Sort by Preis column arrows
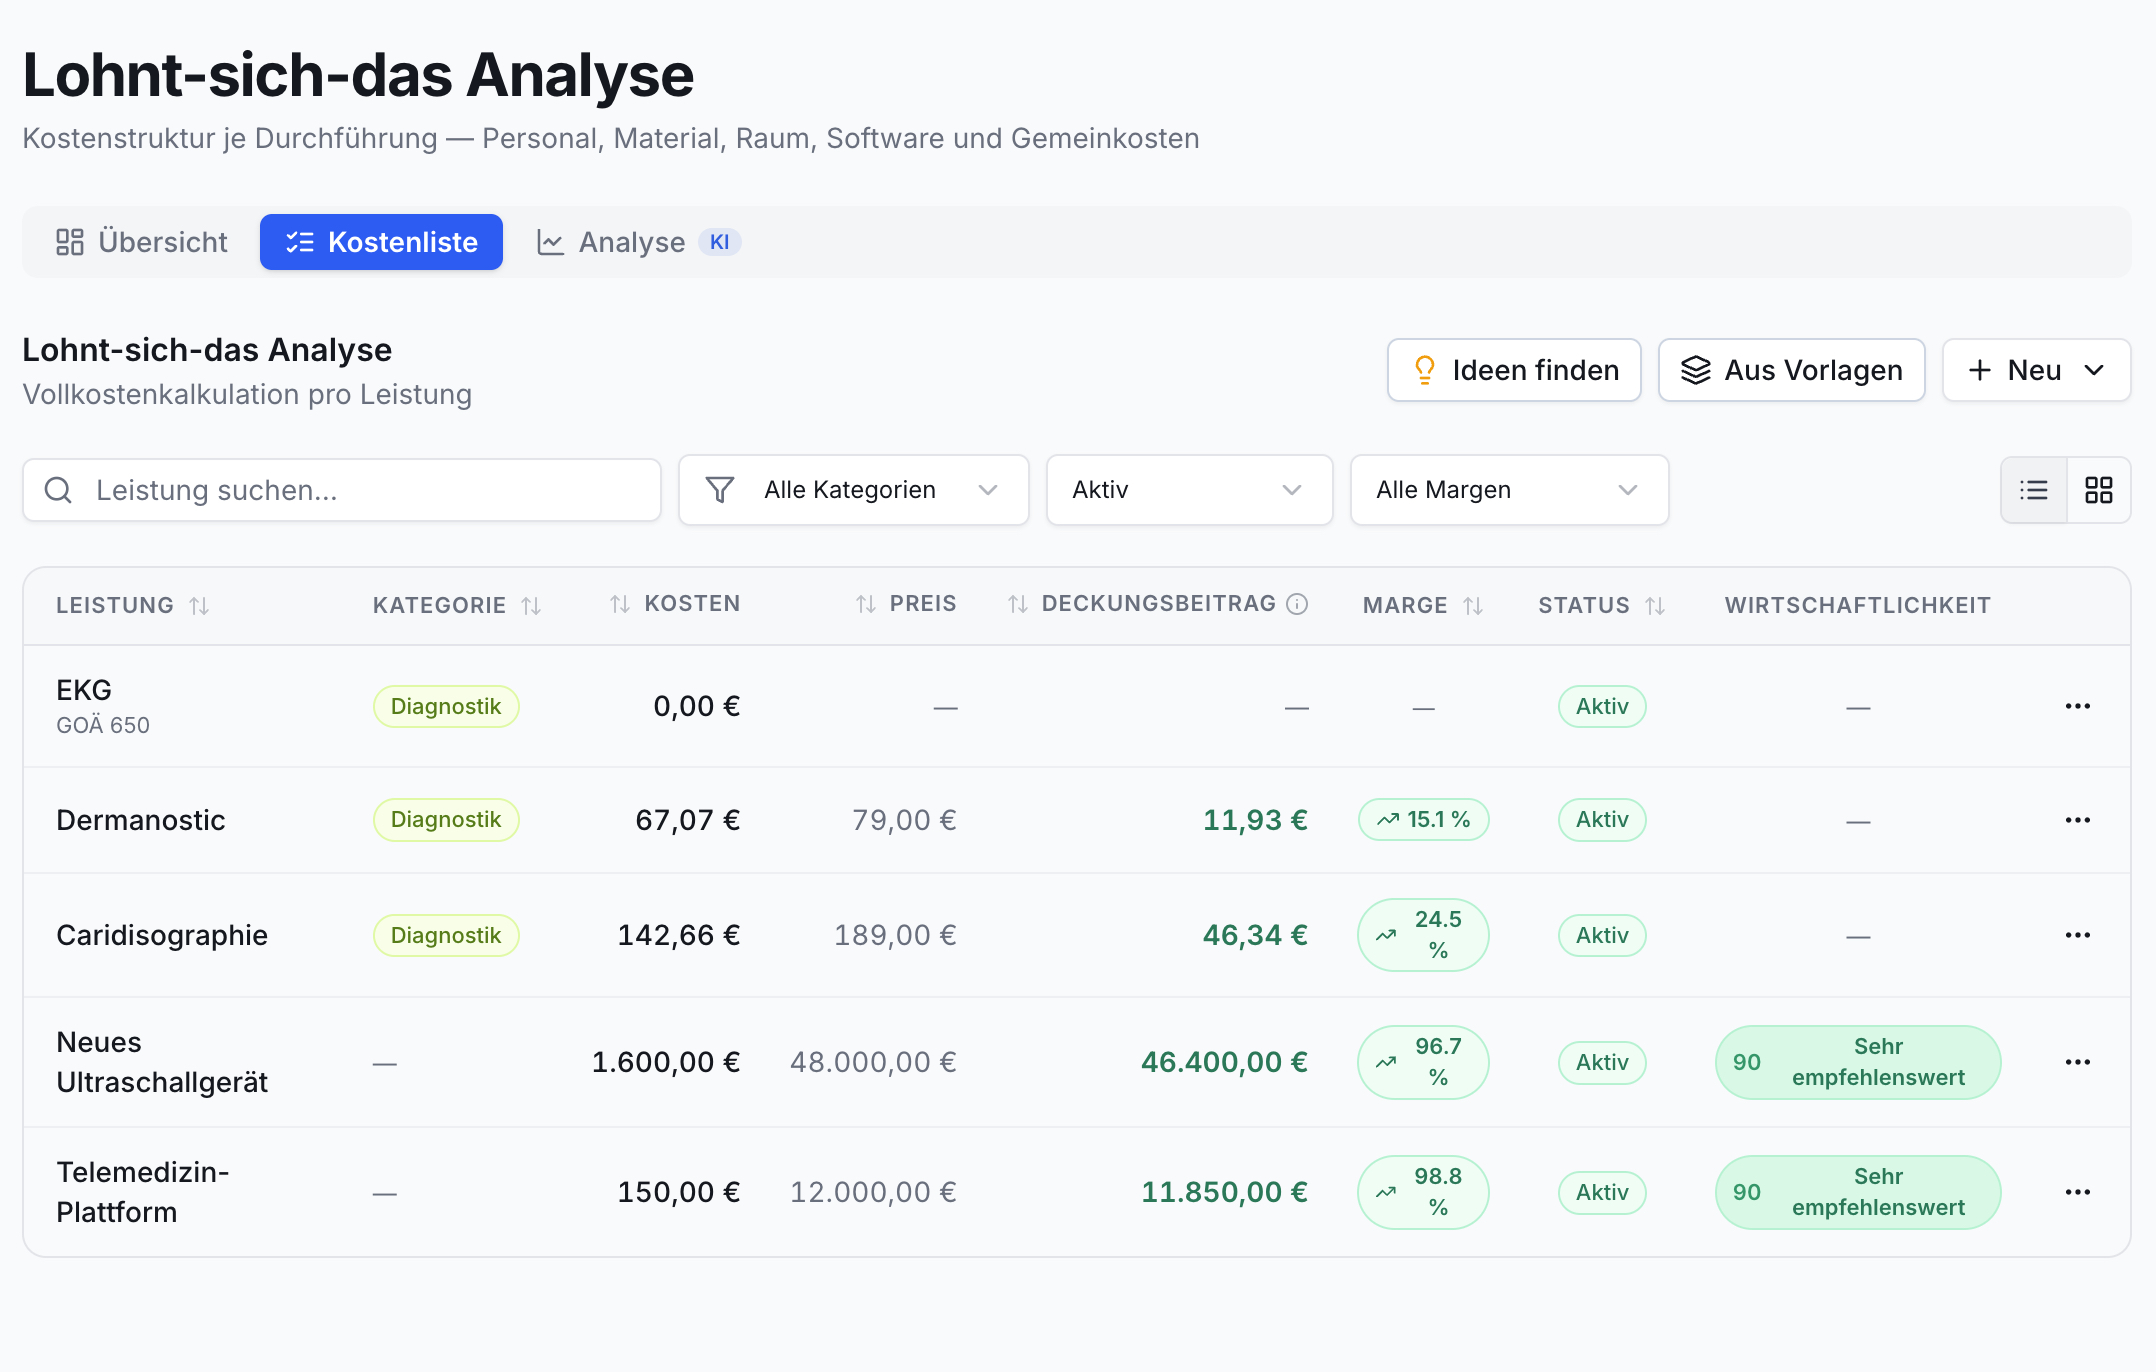The image size is (2156, 1372). tap(866, 604)
